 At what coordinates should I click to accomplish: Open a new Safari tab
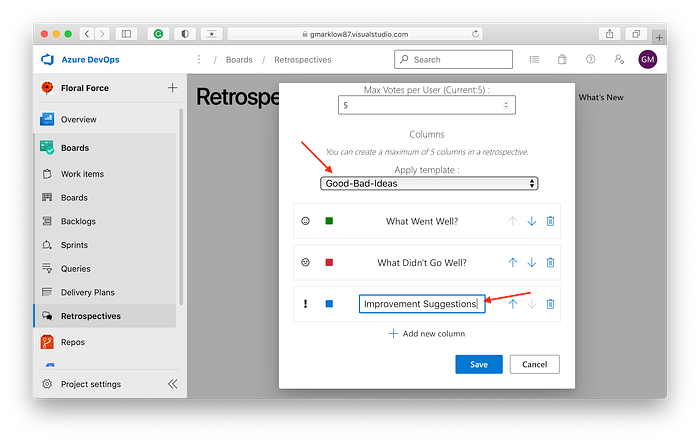click(659, 38)
